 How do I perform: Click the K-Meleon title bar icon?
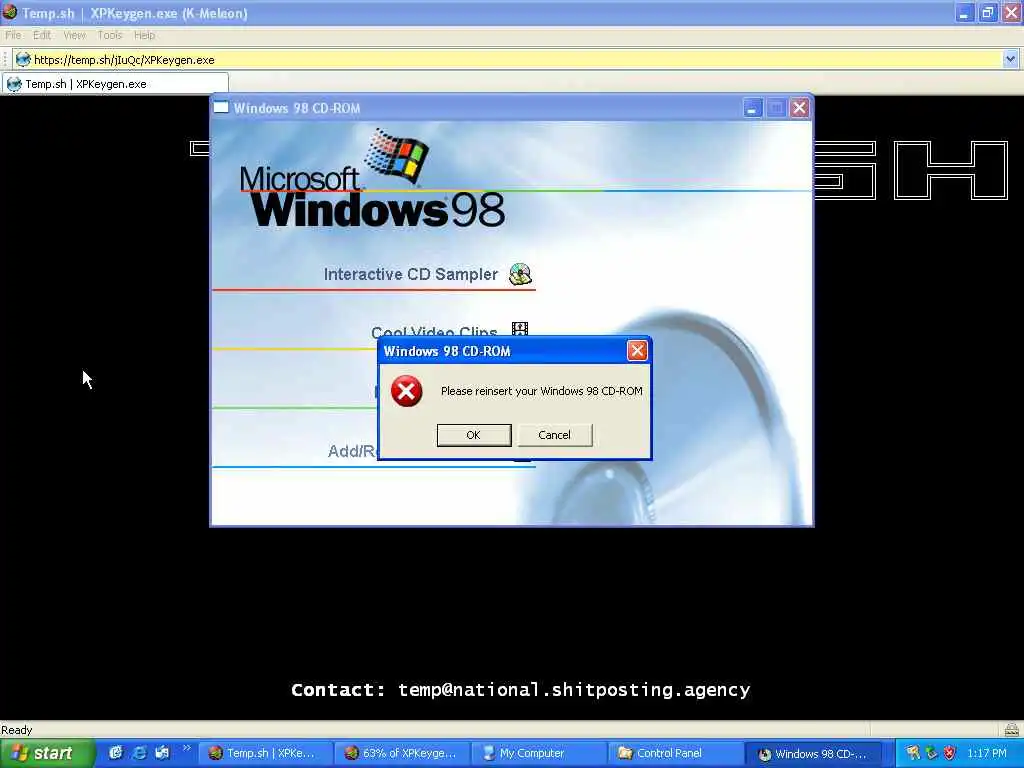pos(10,12)
